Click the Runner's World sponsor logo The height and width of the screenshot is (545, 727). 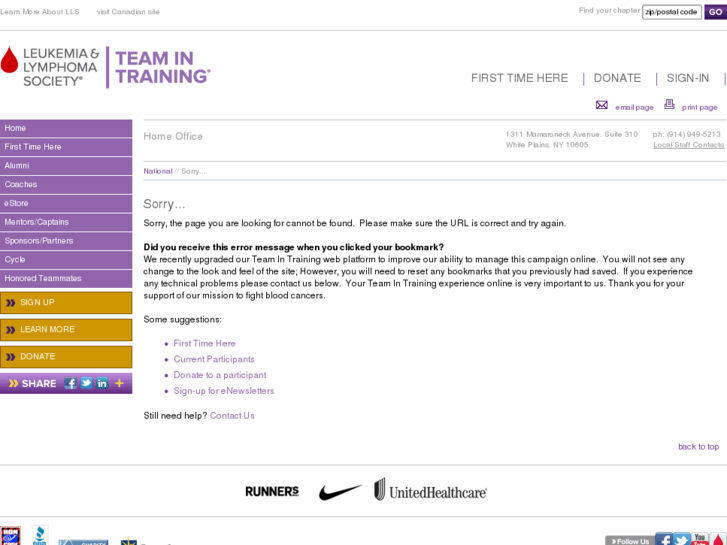coord(272,491)
